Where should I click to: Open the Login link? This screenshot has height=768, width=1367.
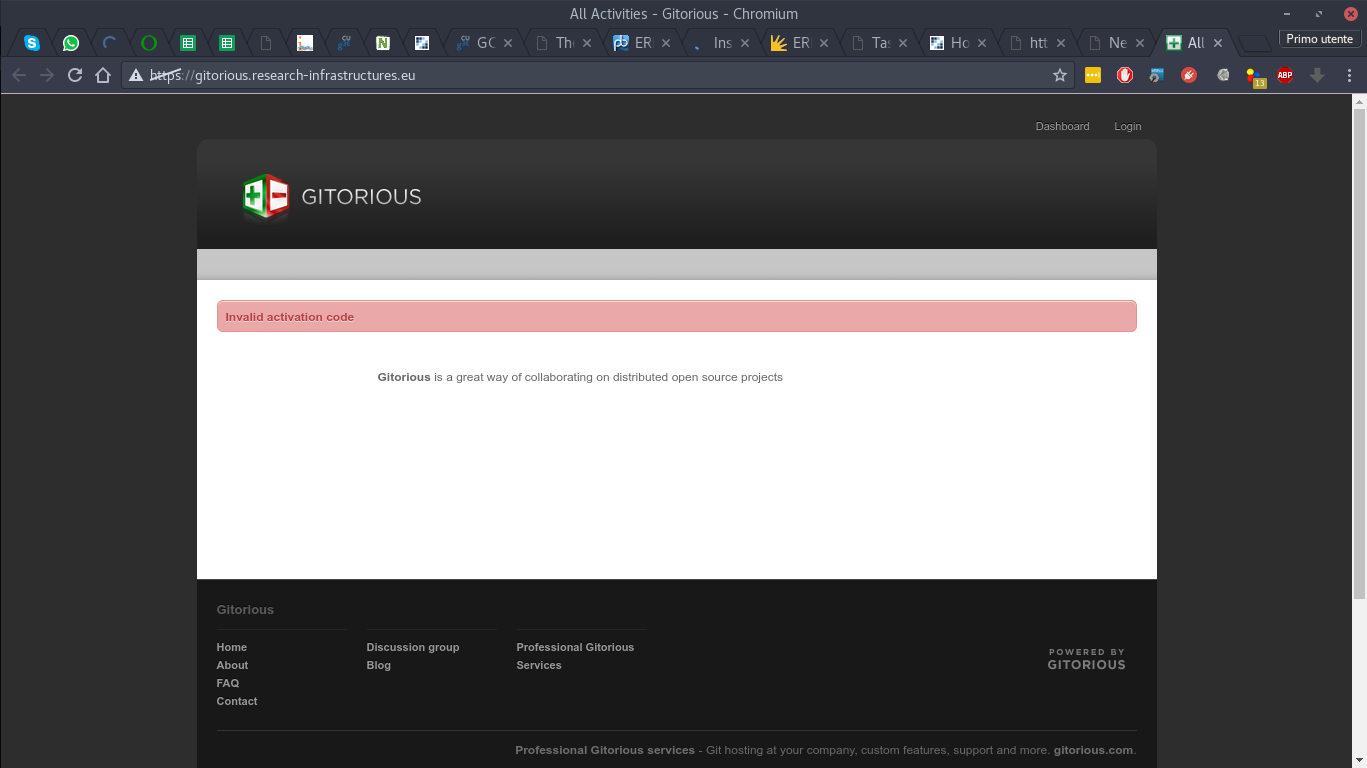pos(1127,126)
